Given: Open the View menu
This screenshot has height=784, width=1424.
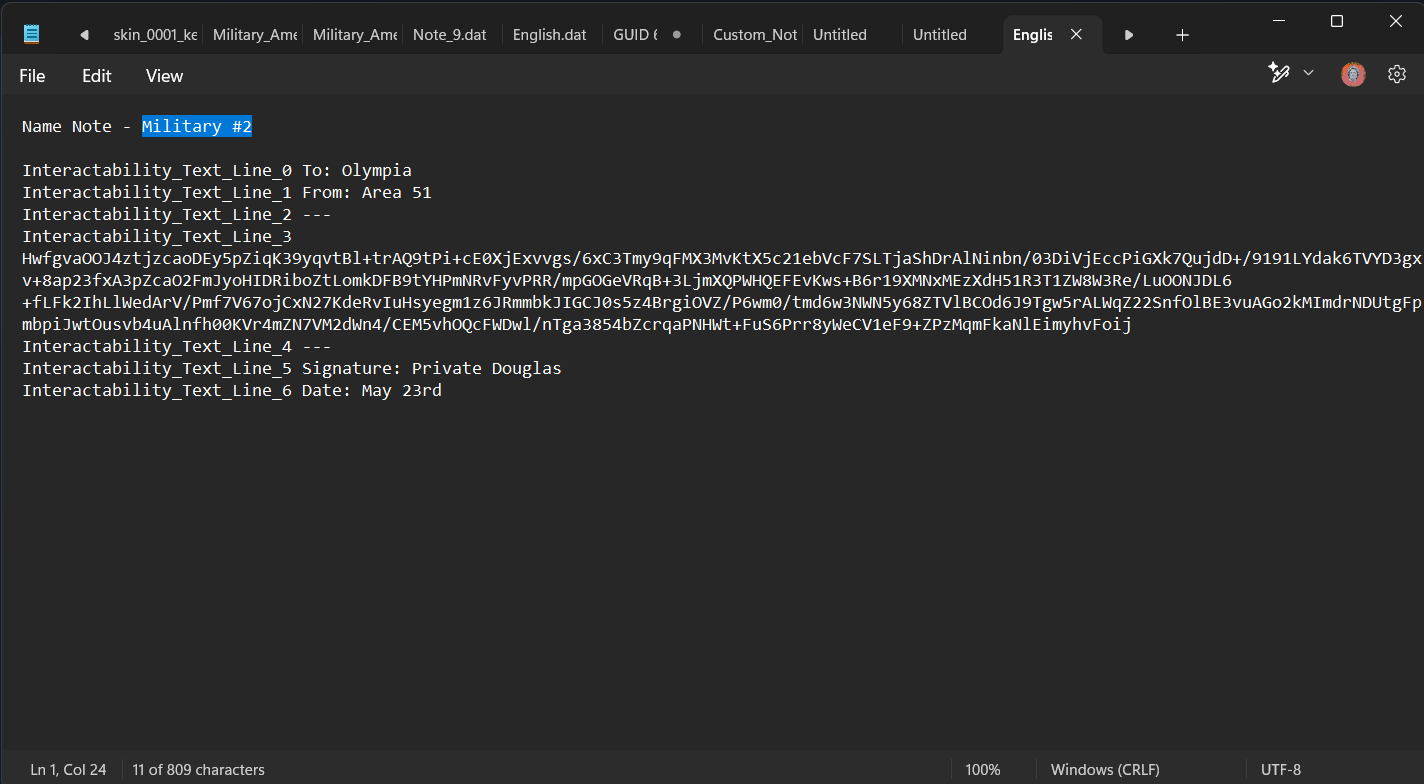Looking at the screenshot, I should [x=164, y=76].
